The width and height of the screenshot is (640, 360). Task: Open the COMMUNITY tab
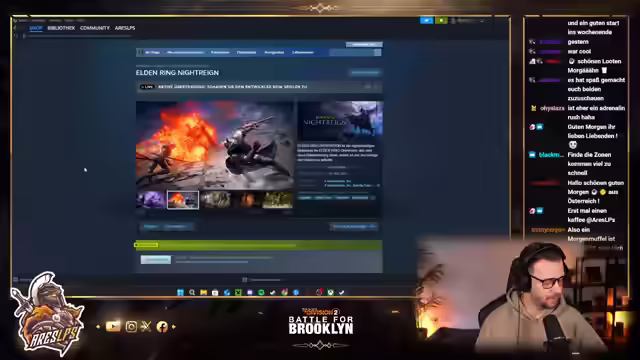point(95,28)
